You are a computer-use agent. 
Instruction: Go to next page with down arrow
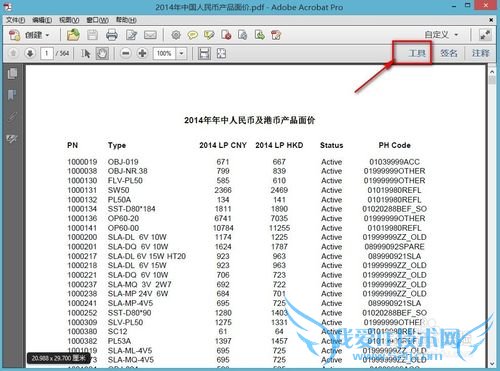(x=30, y=53)
